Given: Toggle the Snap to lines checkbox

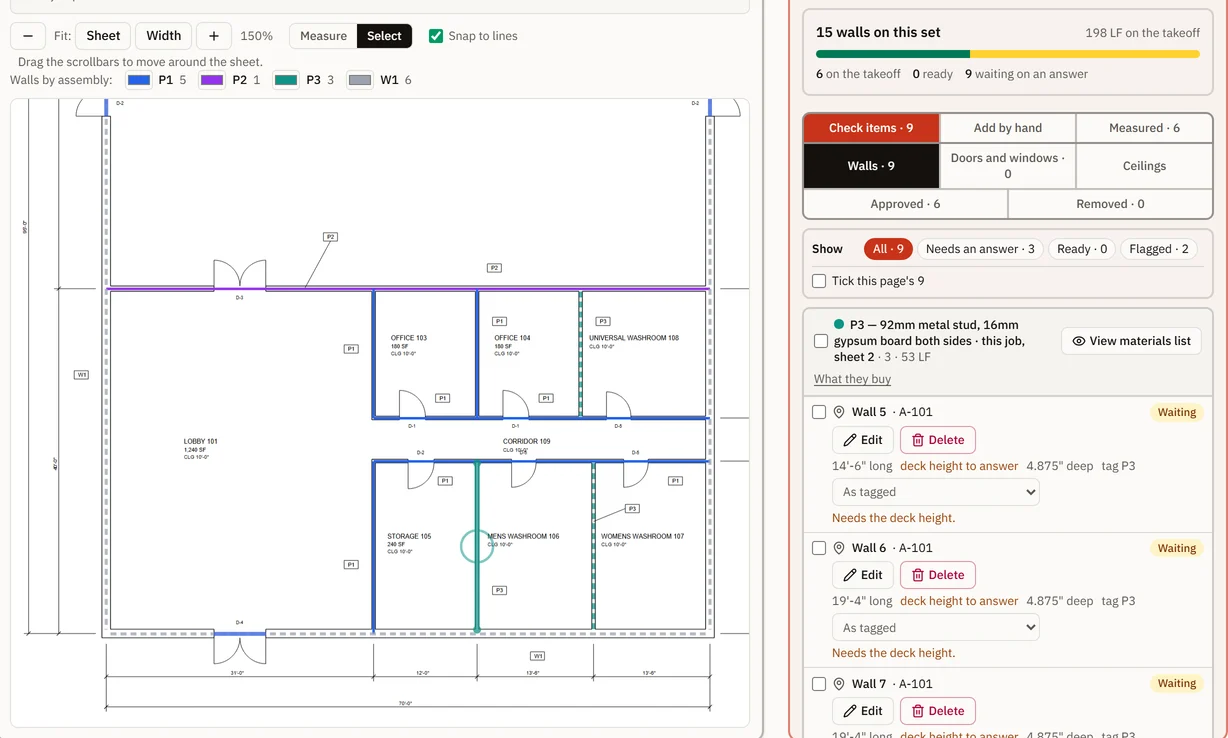Looking at the screenshot, I should tap(436, 36).
